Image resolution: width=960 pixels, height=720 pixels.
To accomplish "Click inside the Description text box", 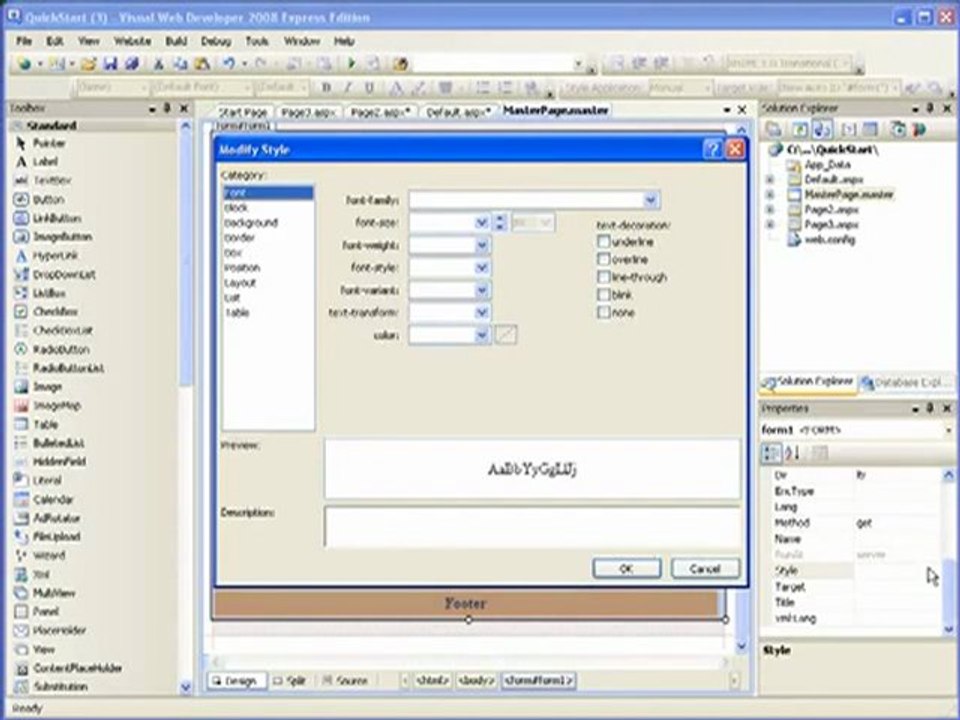I will pos(532,527).
